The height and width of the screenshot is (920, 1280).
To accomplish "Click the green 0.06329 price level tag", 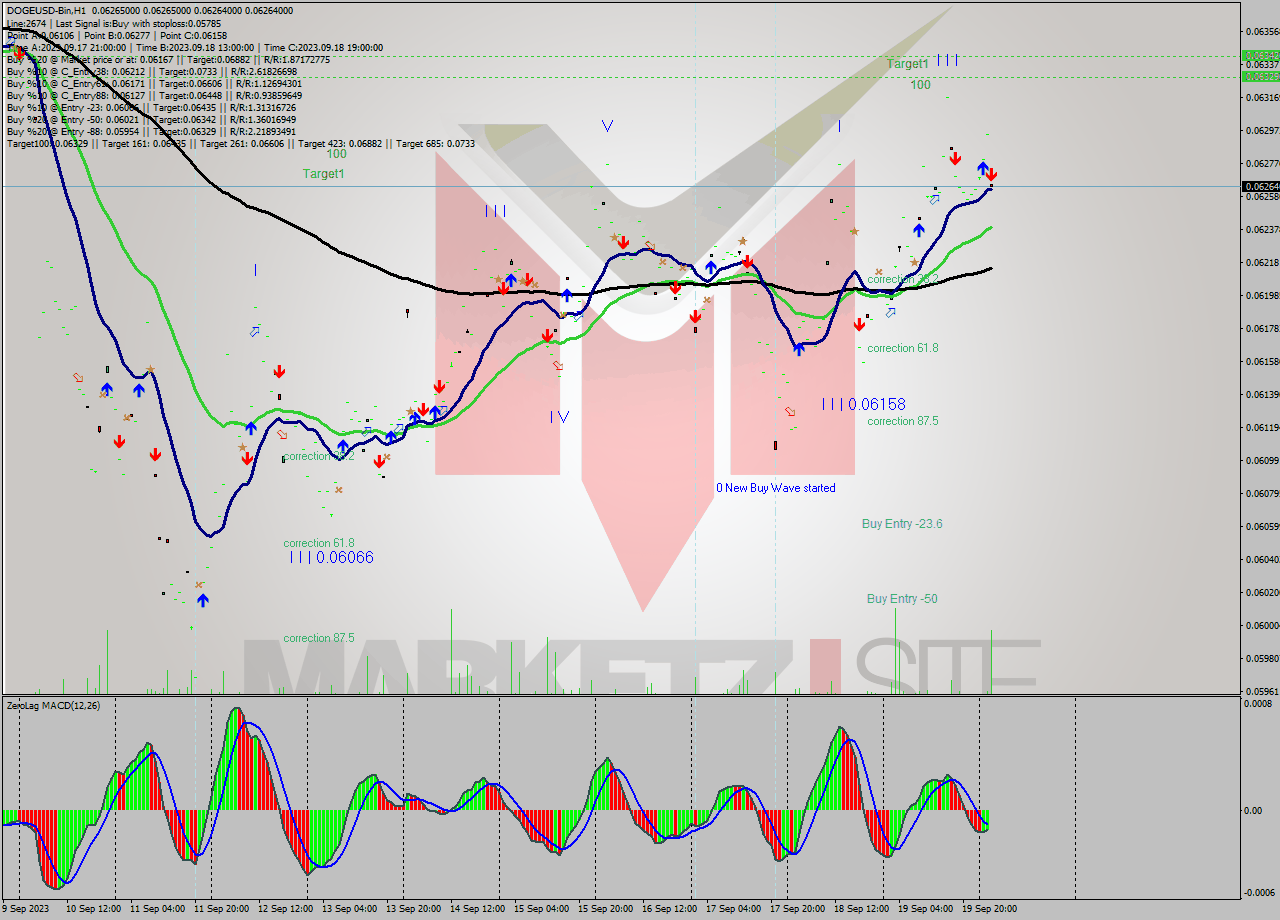I will coord(1260,76).
